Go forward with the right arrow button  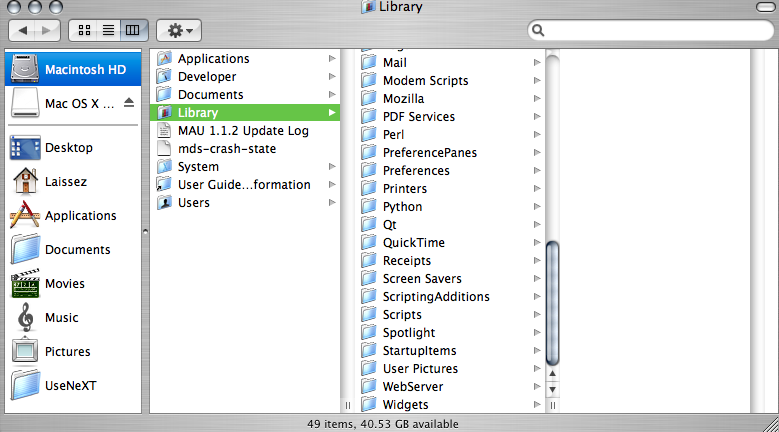47,30
